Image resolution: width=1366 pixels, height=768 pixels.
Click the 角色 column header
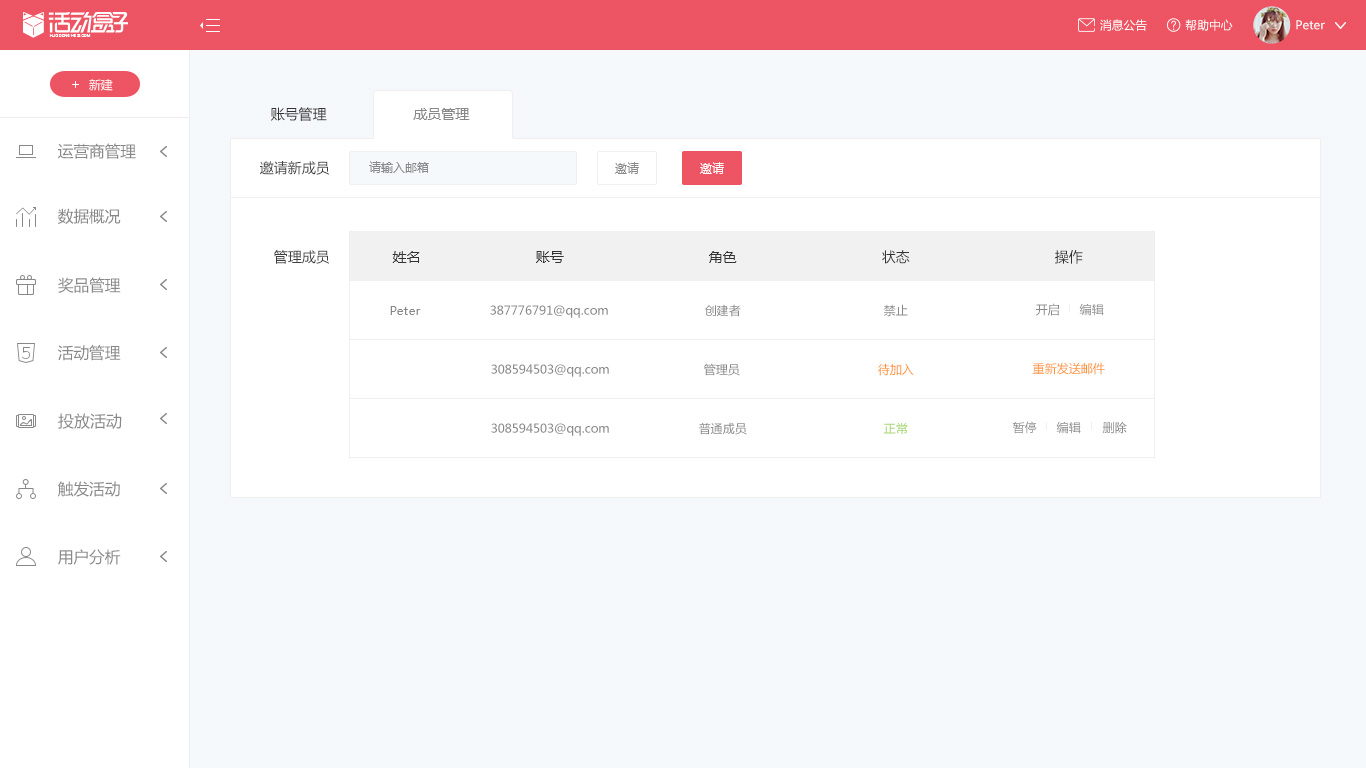pyautogui.click(x=722, y=257)
